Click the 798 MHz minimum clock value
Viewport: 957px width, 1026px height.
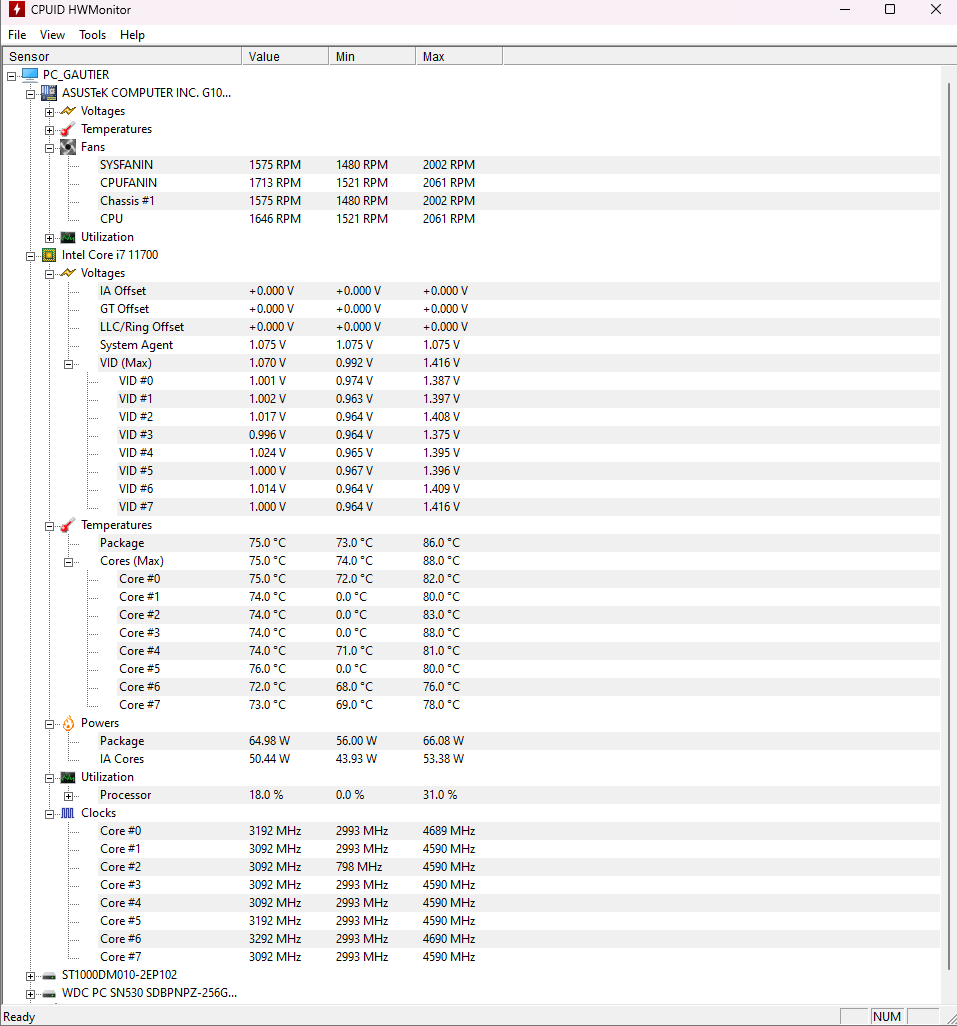click(359, 866)
